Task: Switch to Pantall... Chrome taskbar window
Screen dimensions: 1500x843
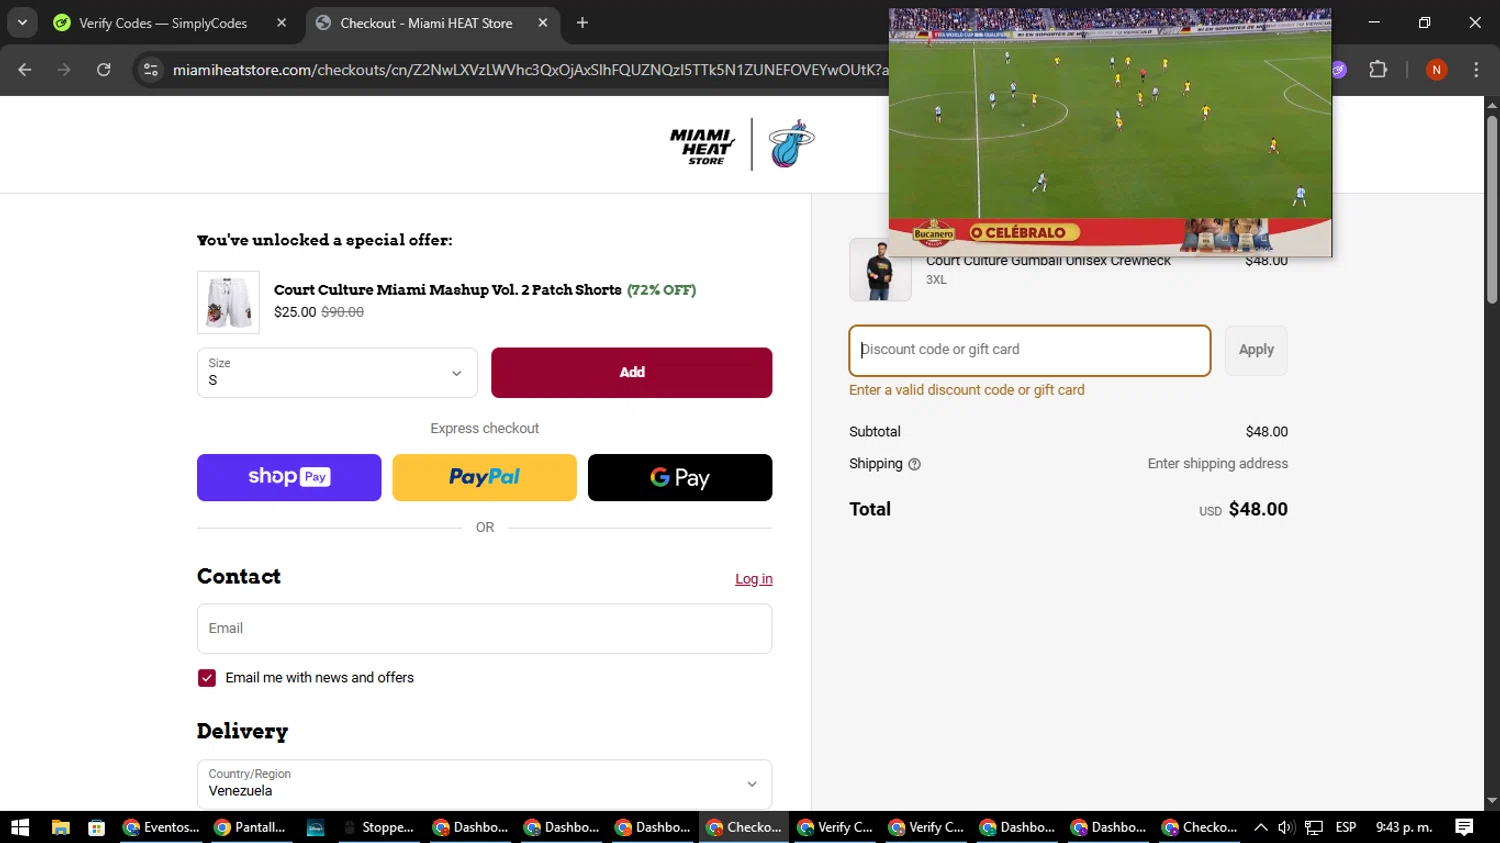Action: coord(251,827)
